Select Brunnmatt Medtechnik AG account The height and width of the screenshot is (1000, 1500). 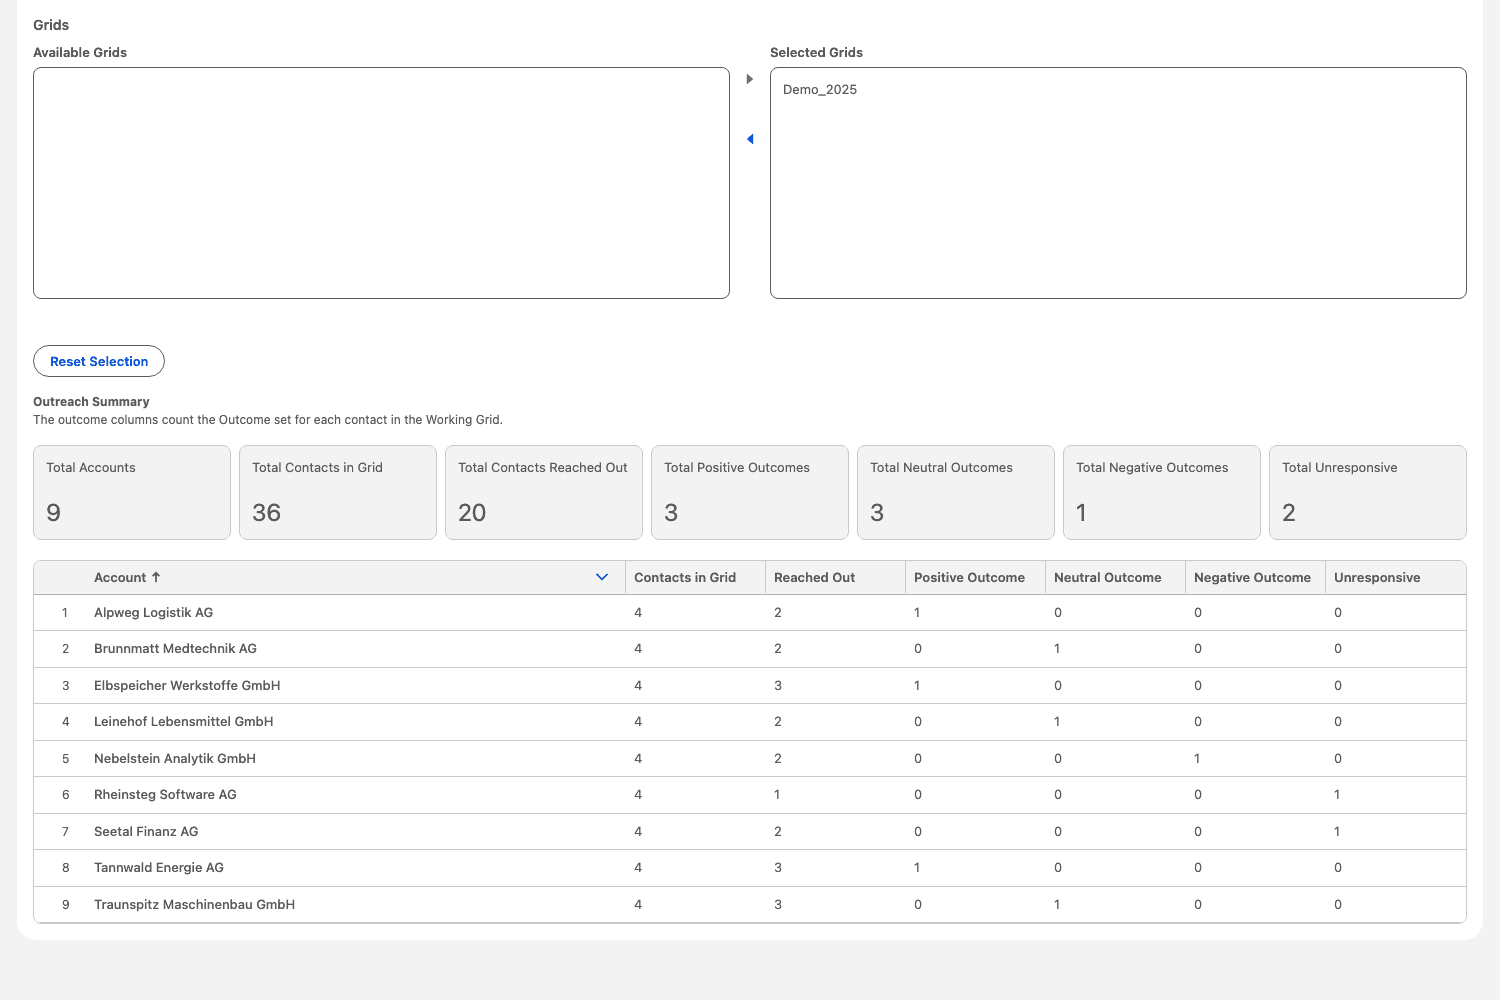175,649
